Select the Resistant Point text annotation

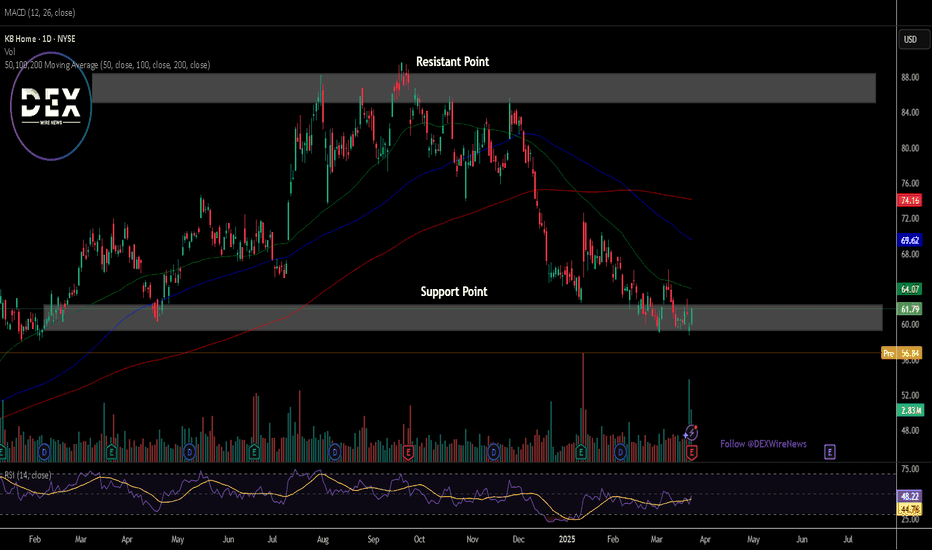tap(452, 62)
